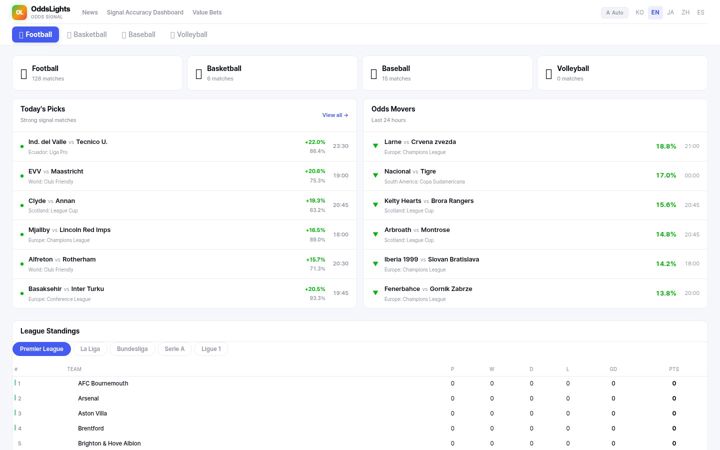Select the Volleyball sport tab
720x450 pixels.
pos(189,34)
